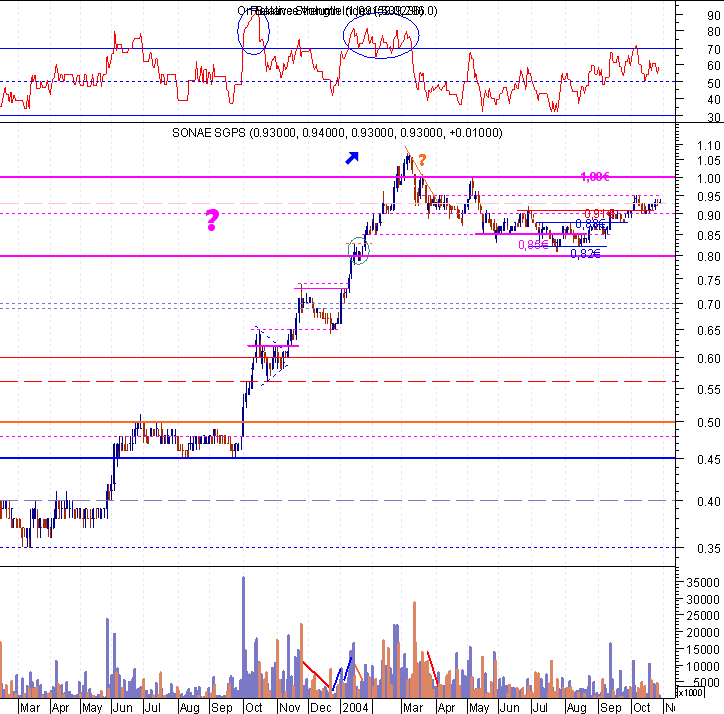The image size is (724, 714).
Task: Select the 0.70 price axis label
Action: point(708,304)
